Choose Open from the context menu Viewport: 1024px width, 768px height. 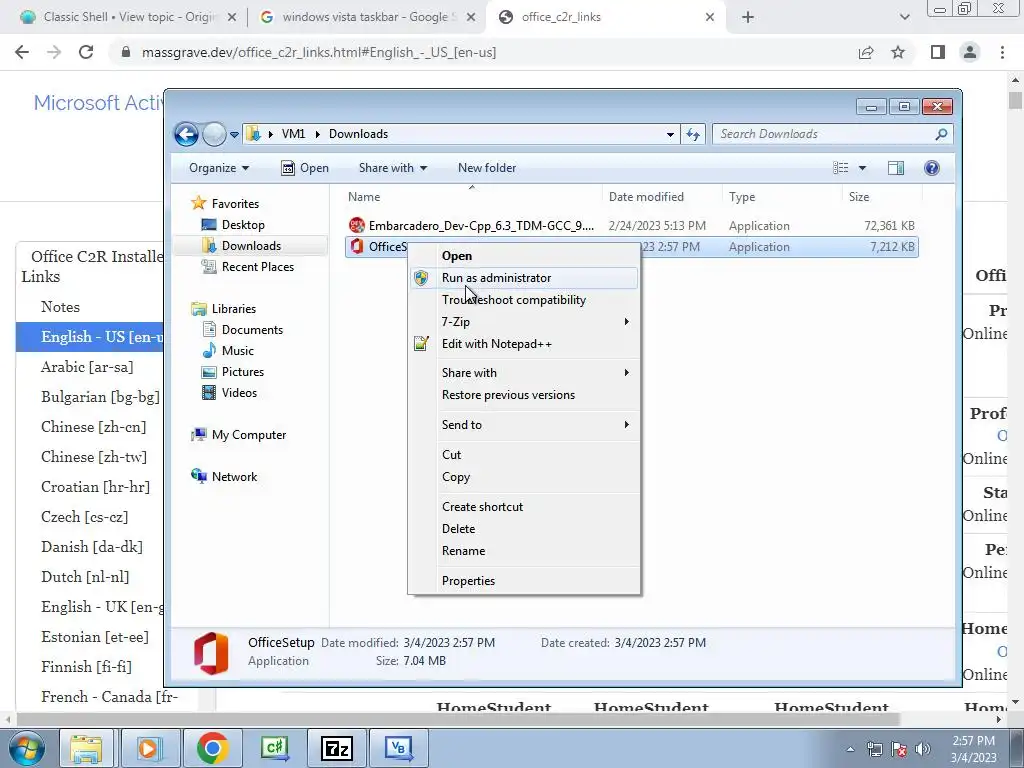coord(524,256)
